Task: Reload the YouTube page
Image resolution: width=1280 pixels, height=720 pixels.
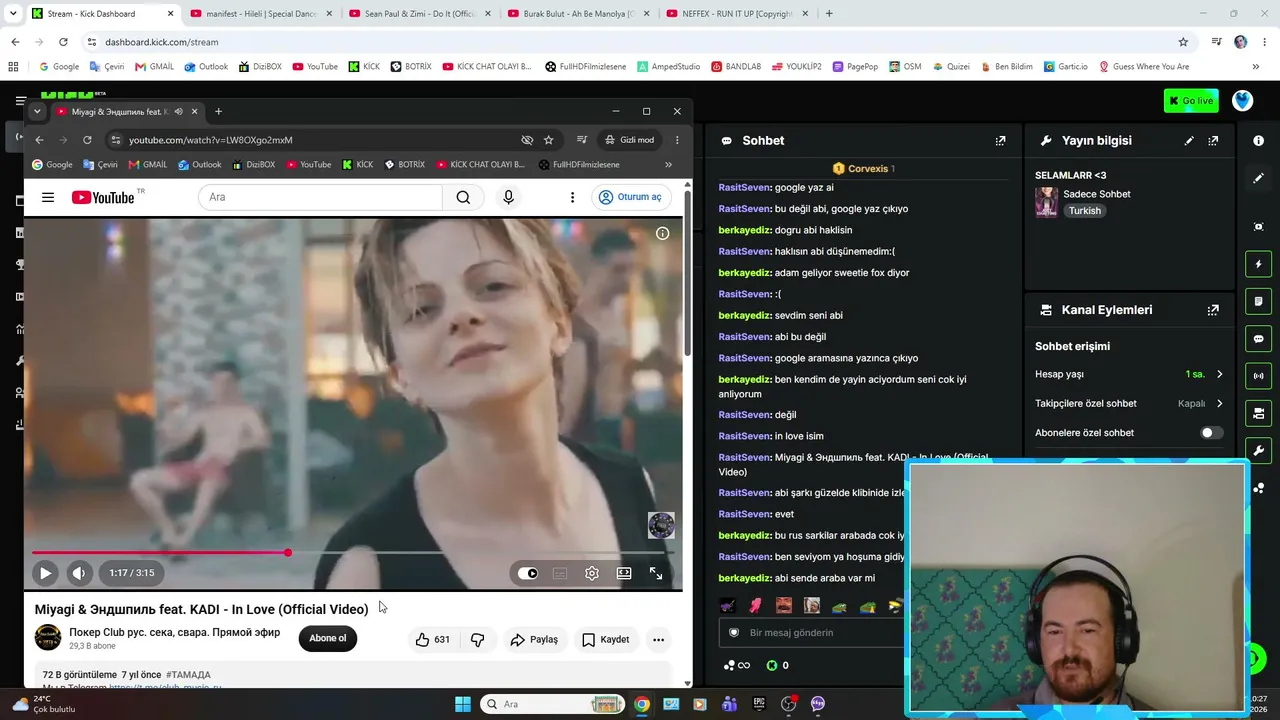Action: point(87,140)
